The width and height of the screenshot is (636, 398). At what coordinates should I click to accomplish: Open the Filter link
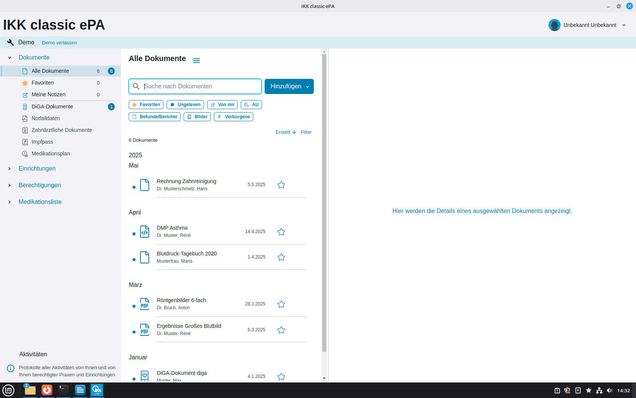[306, 132]
